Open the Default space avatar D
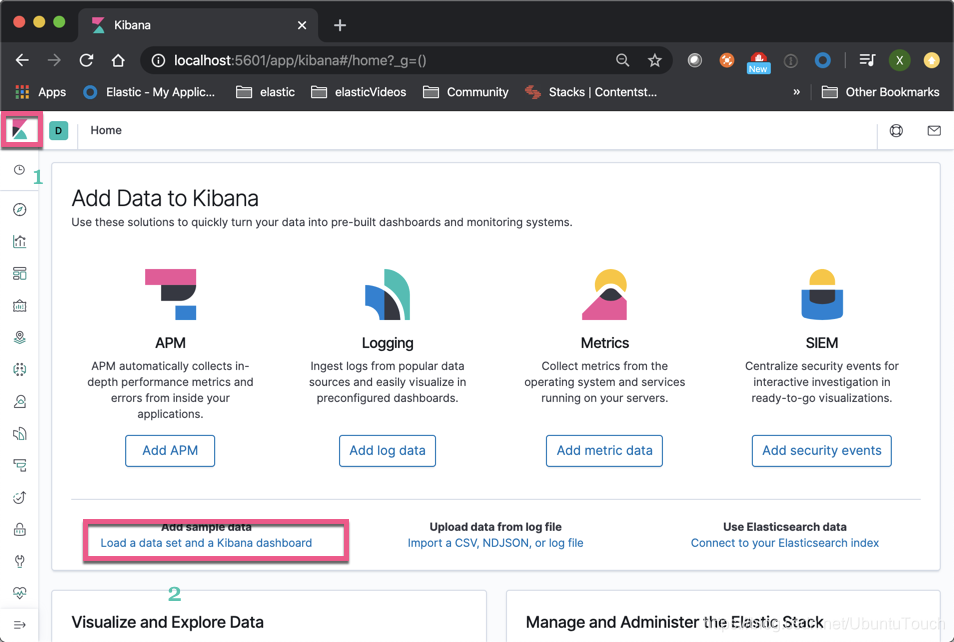This screenshot has height=642, width=954. [x=58, y=130]
